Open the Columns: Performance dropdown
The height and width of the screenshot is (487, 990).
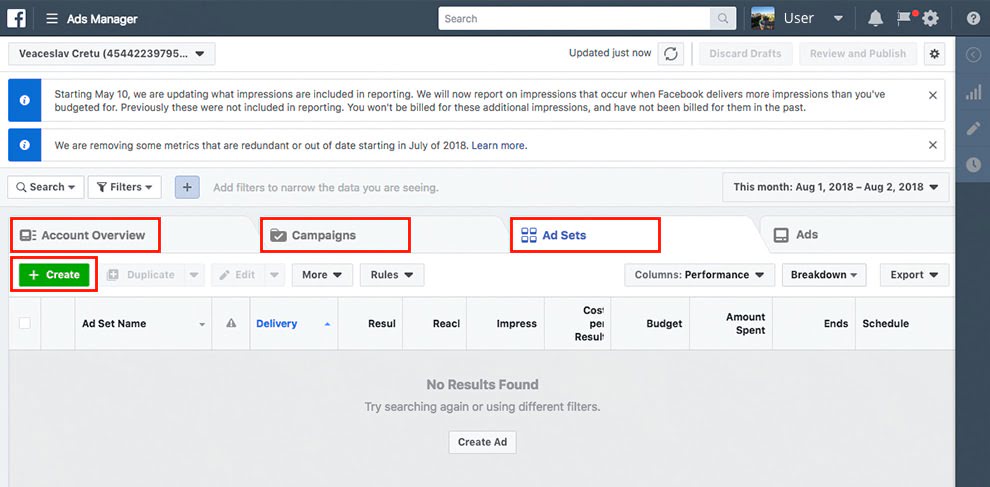coord(700,275)
